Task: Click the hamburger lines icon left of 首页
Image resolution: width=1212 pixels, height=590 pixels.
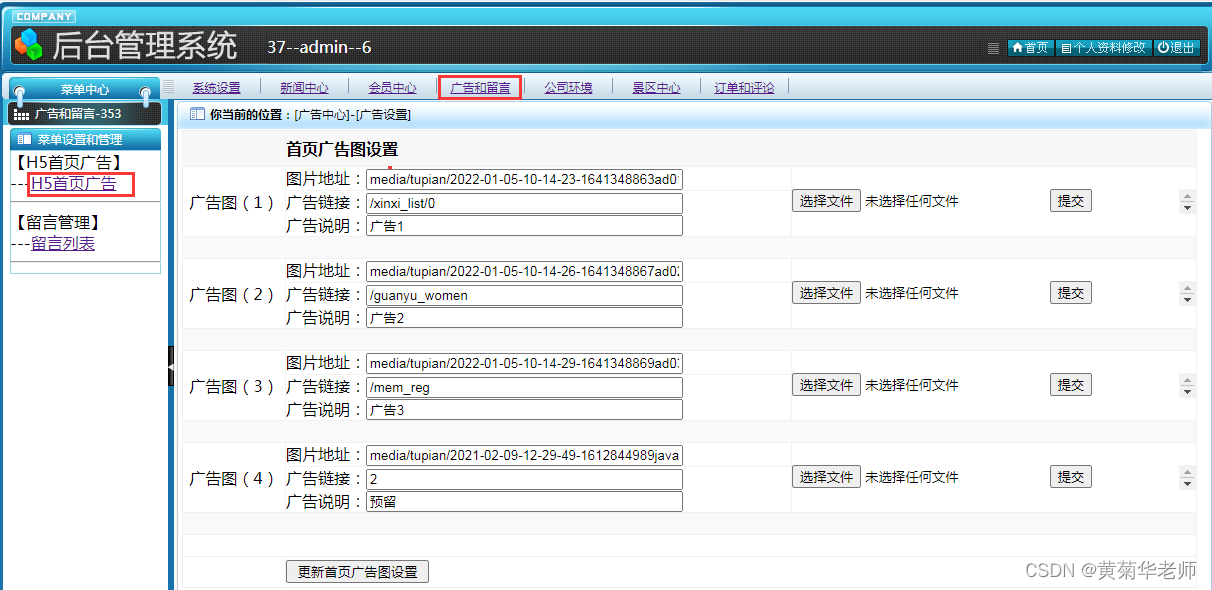Action: 993,47
